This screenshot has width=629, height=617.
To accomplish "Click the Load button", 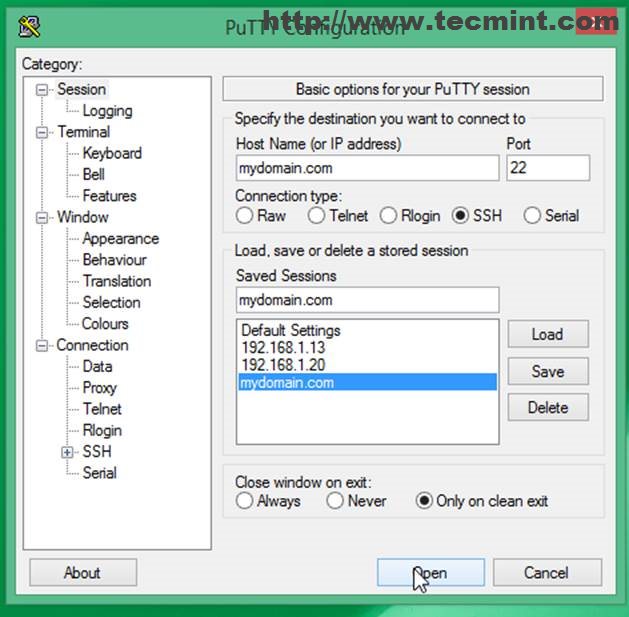I will (548, 334).
